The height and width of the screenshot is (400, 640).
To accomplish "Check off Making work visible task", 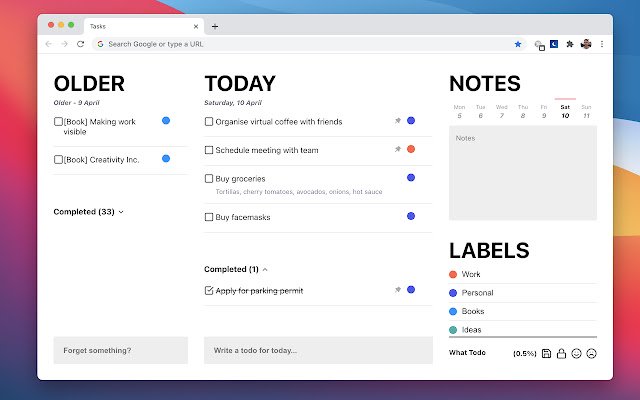I will (x=58, y=122).
